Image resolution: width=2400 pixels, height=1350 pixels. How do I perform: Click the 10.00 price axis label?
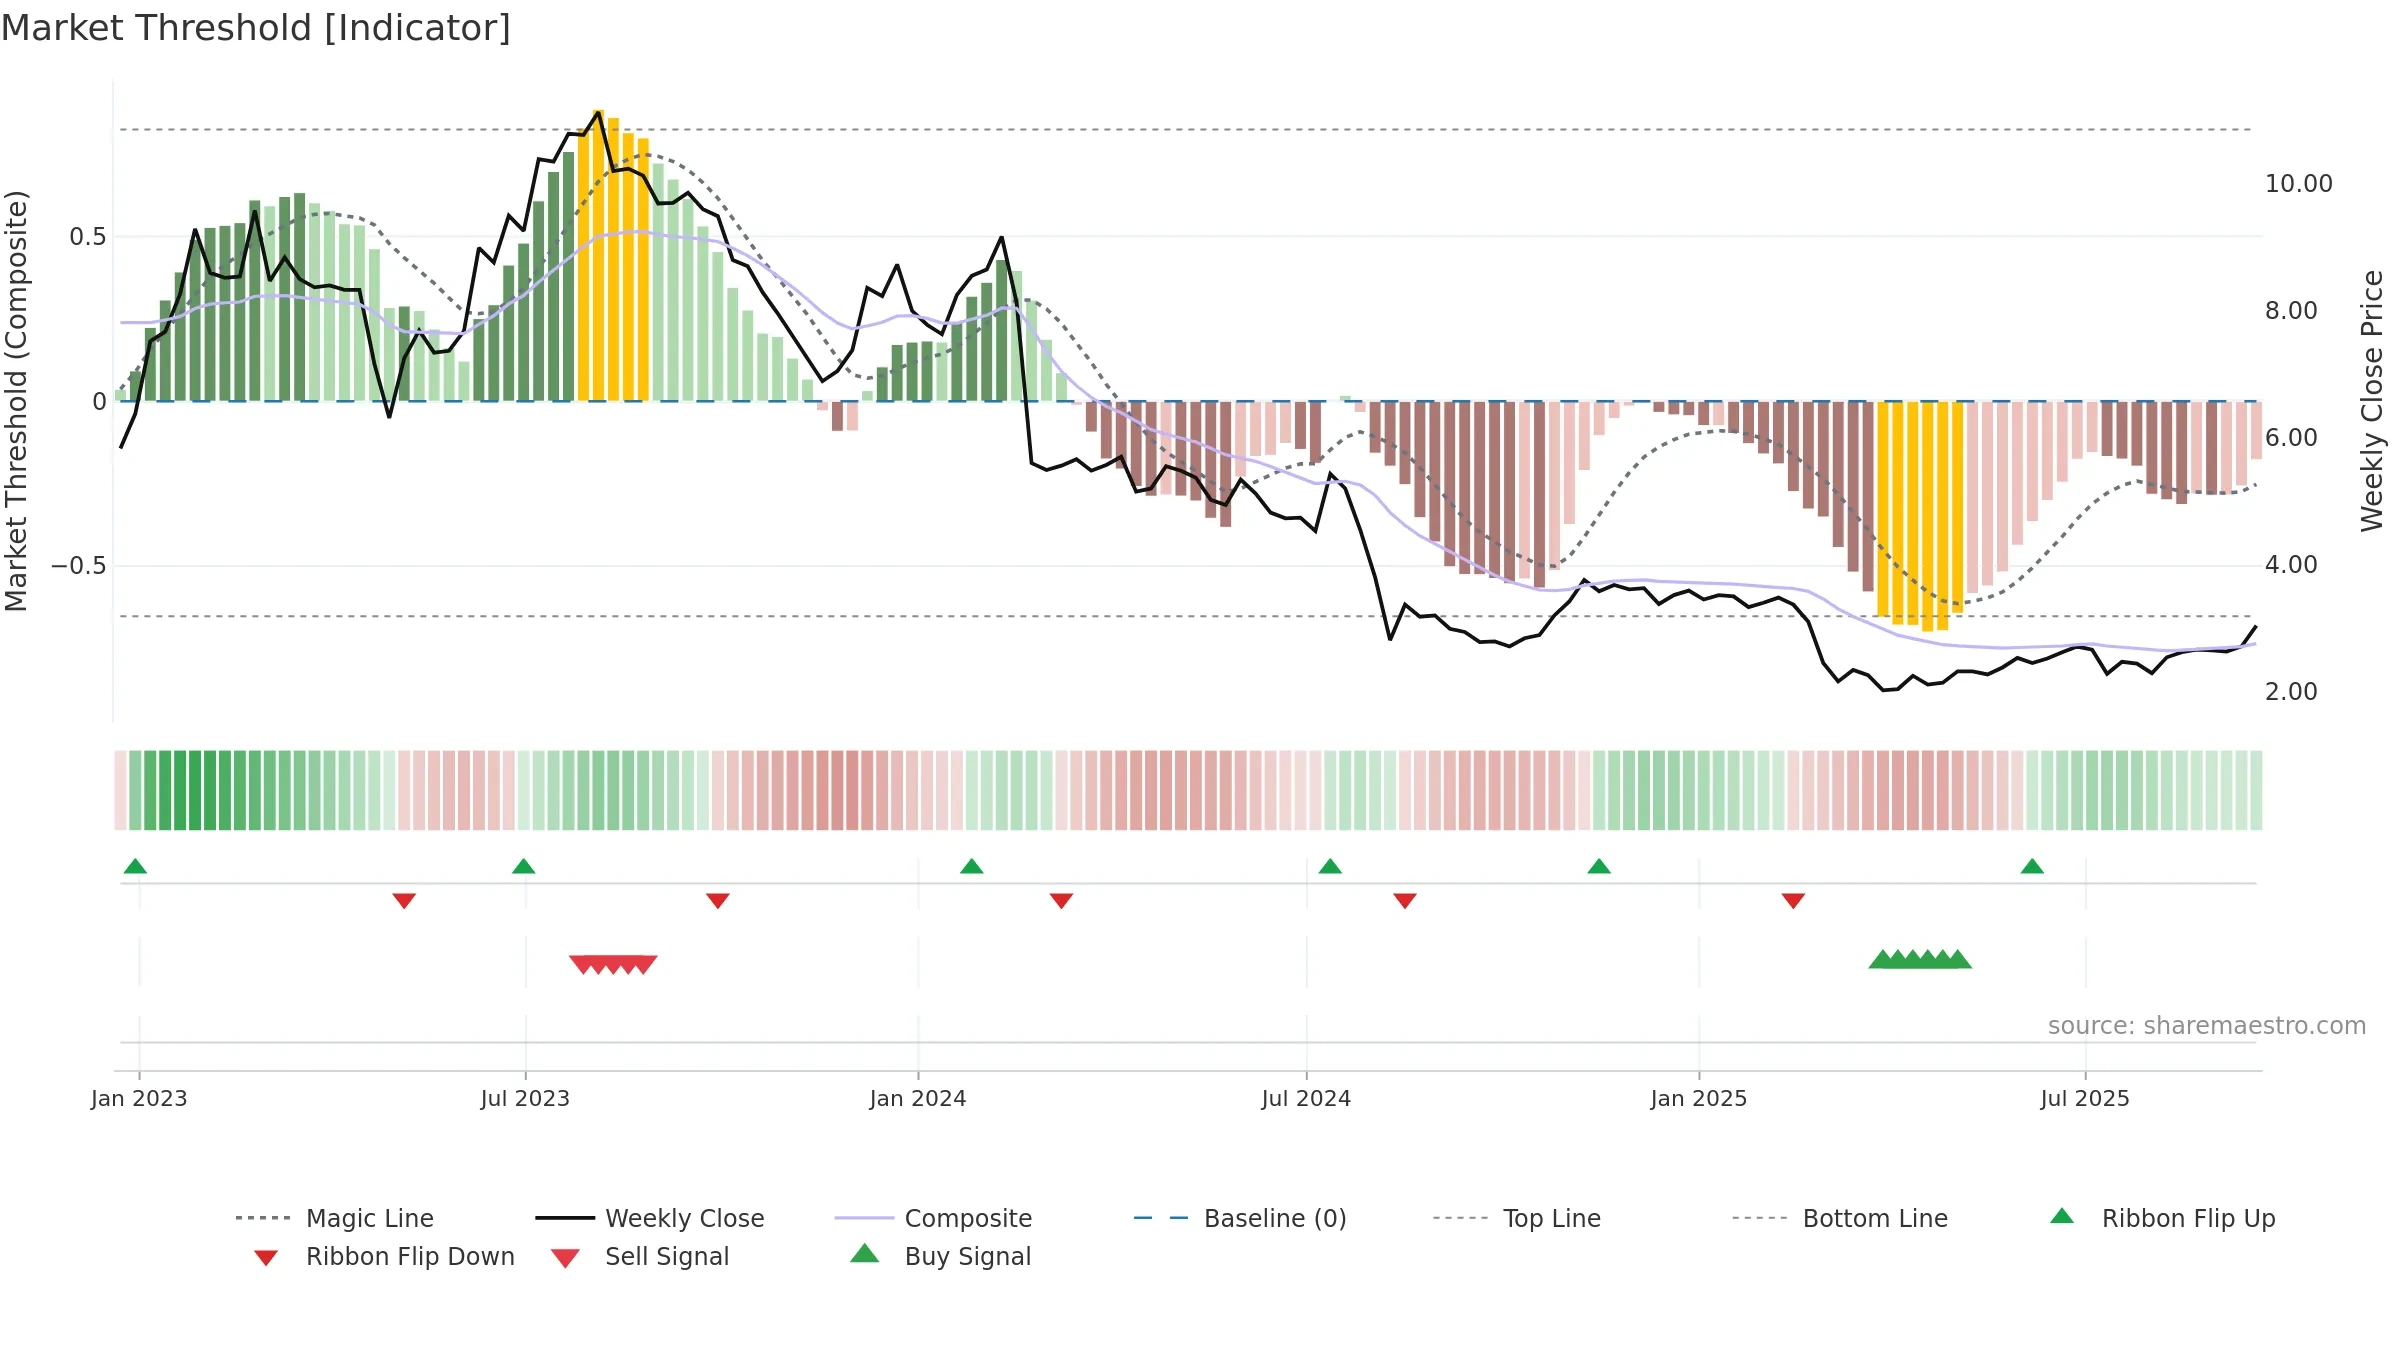pyautogui.click(x=2299, y=184)
